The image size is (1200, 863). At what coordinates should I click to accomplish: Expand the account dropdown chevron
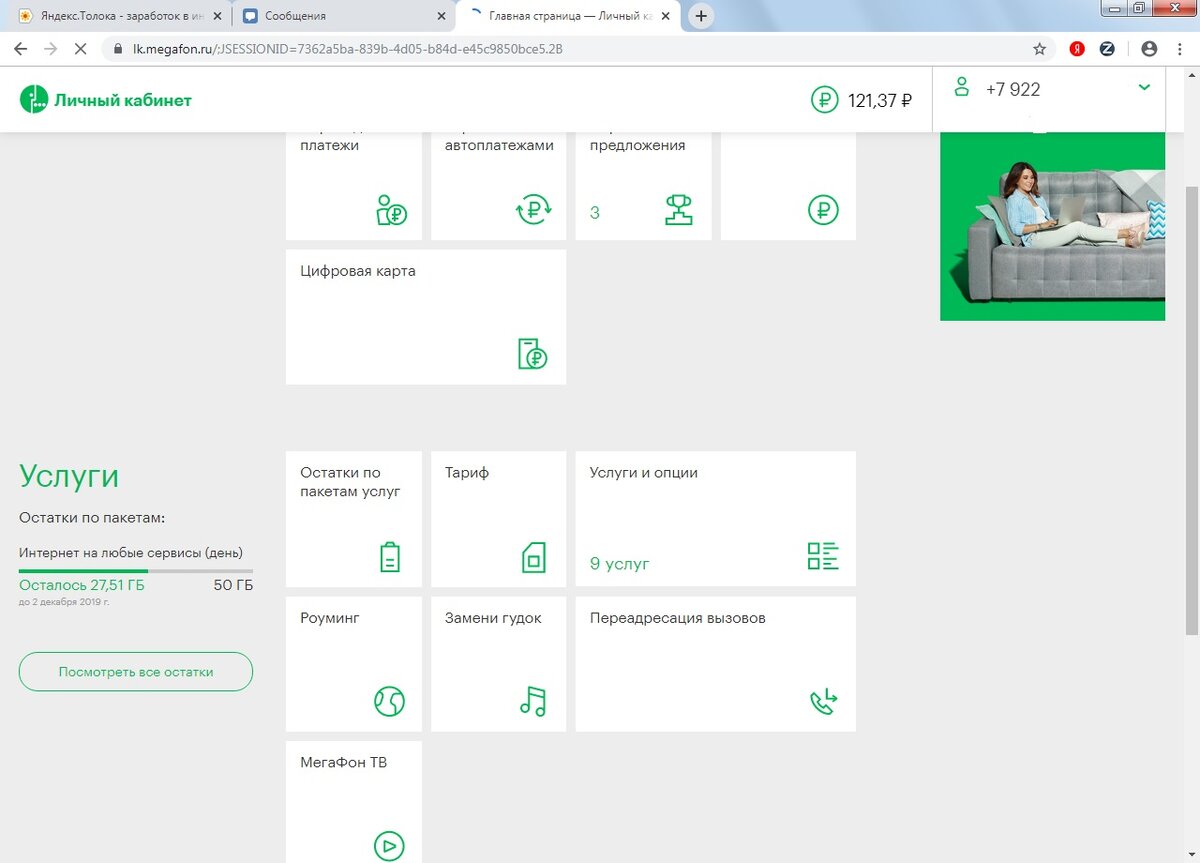(1144, 88)
